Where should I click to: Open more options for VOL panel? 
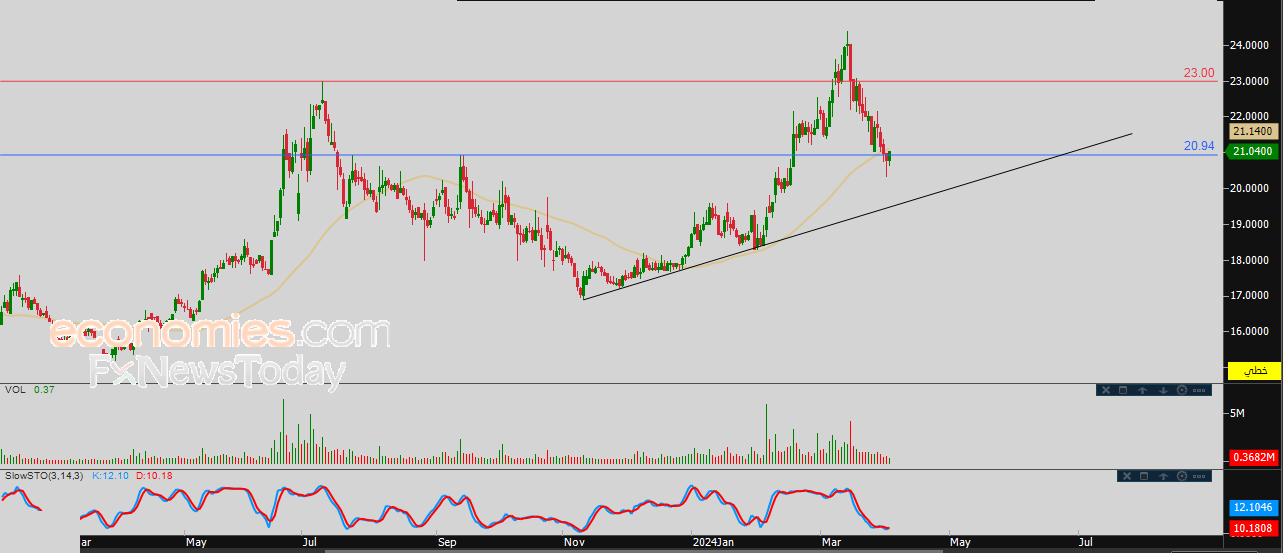(x=1199, y=390)
